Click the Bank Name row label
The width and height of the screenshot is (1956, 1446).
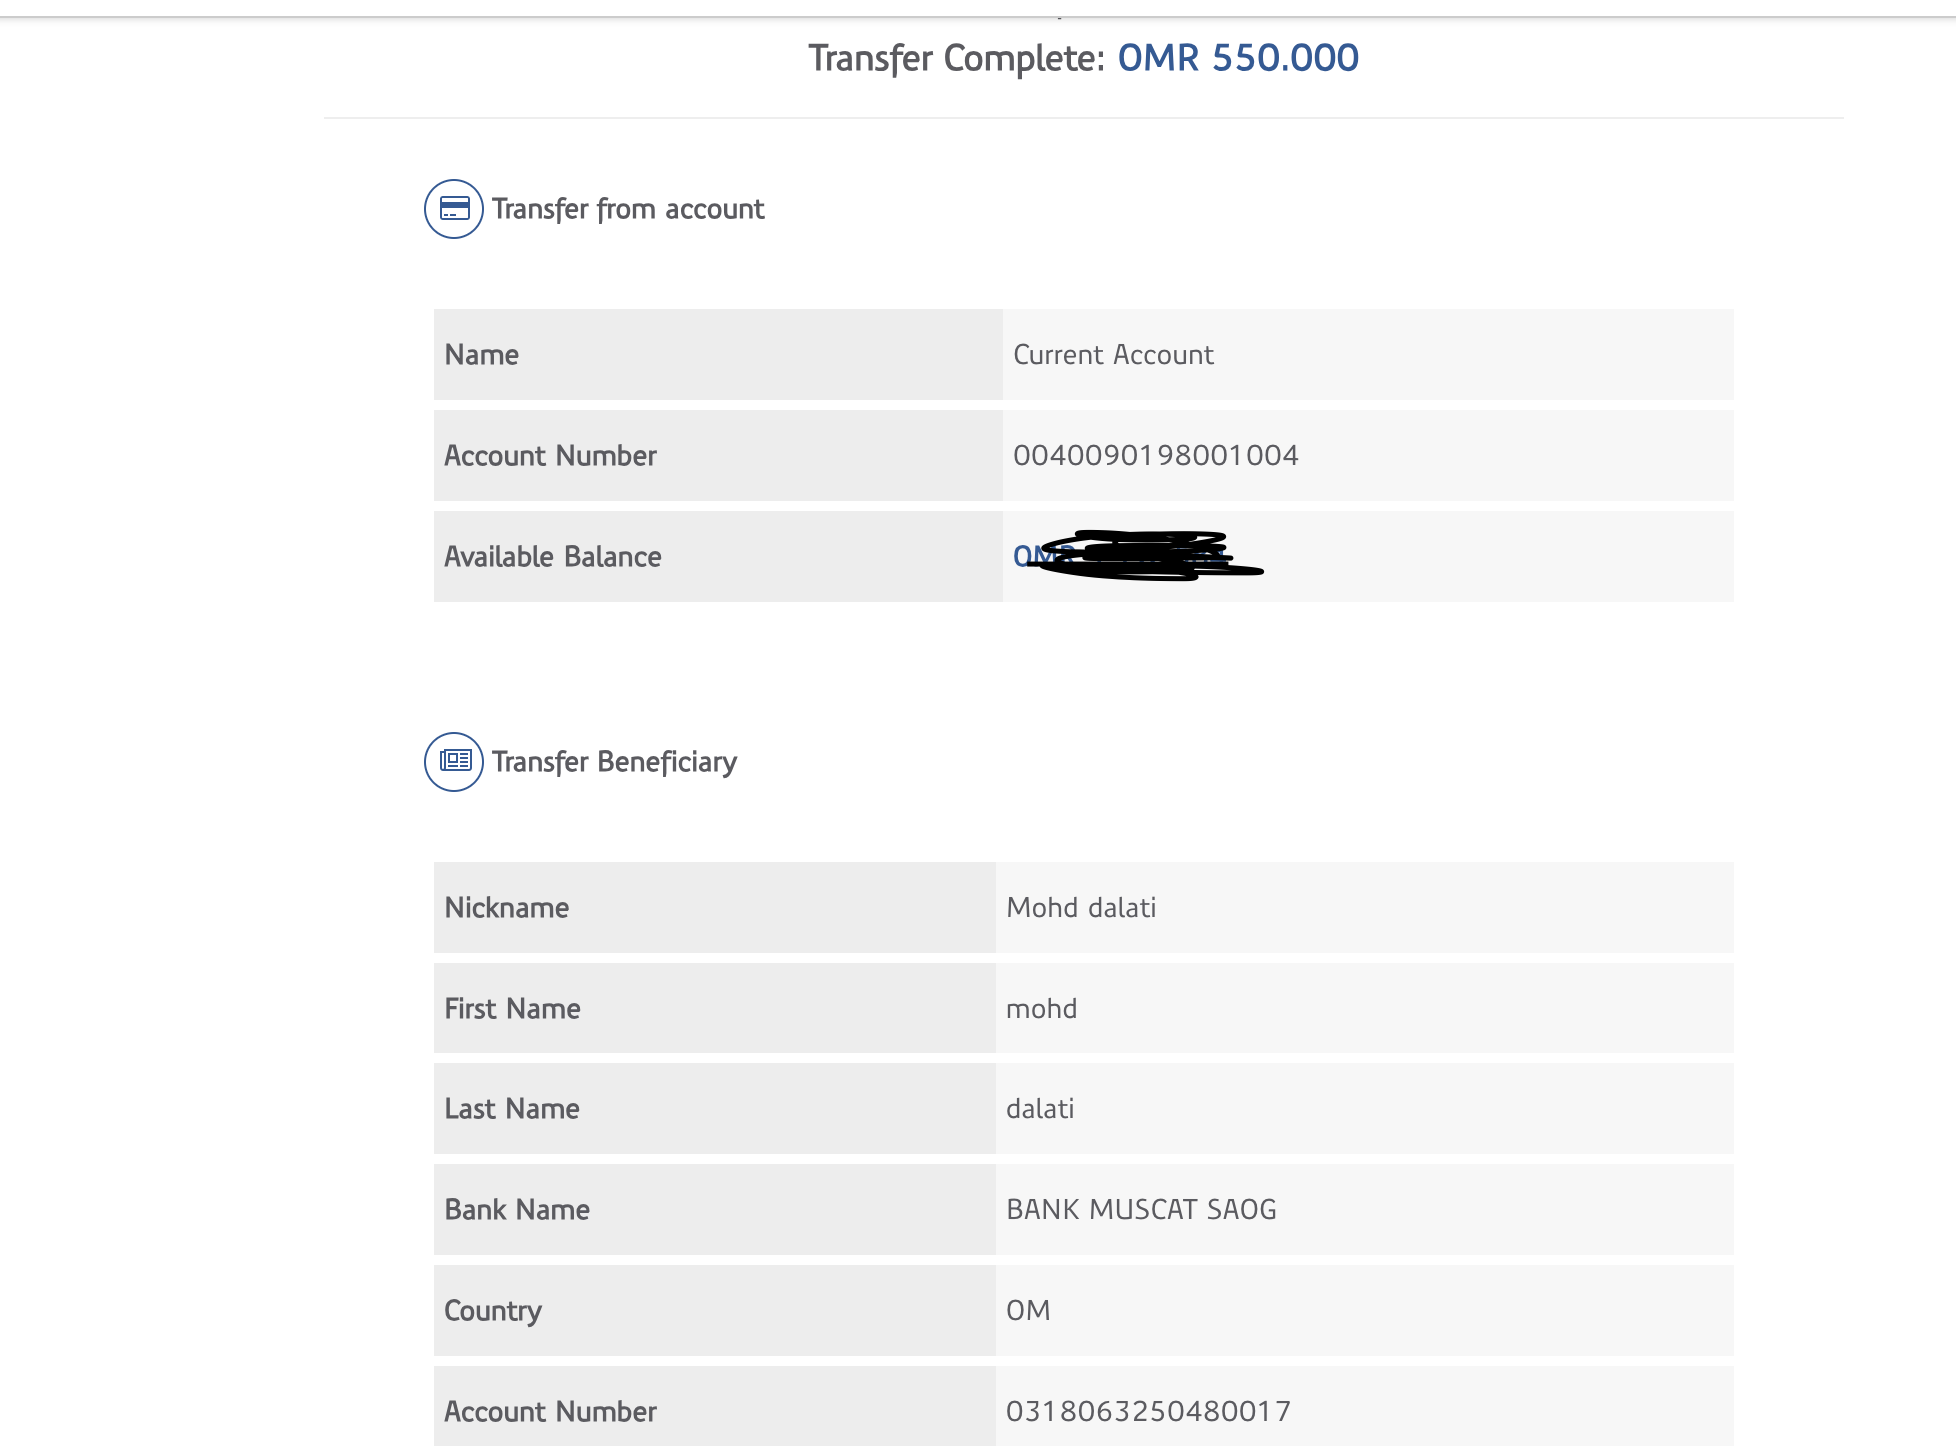pyautogui.click(x=516, y=1210)
